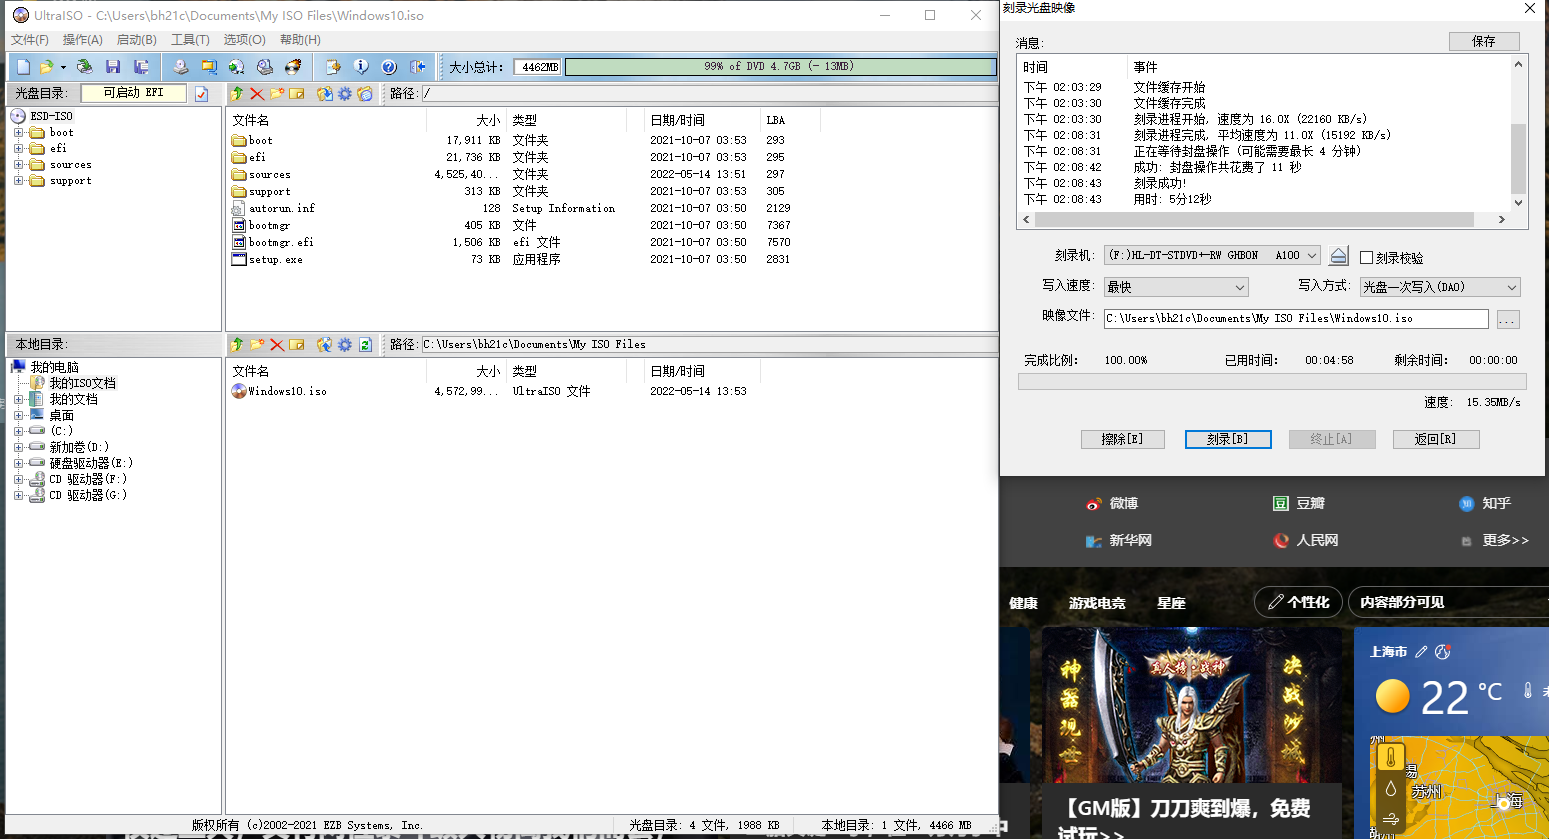Click the 刻录[B] burn button

click(1228, 439)
